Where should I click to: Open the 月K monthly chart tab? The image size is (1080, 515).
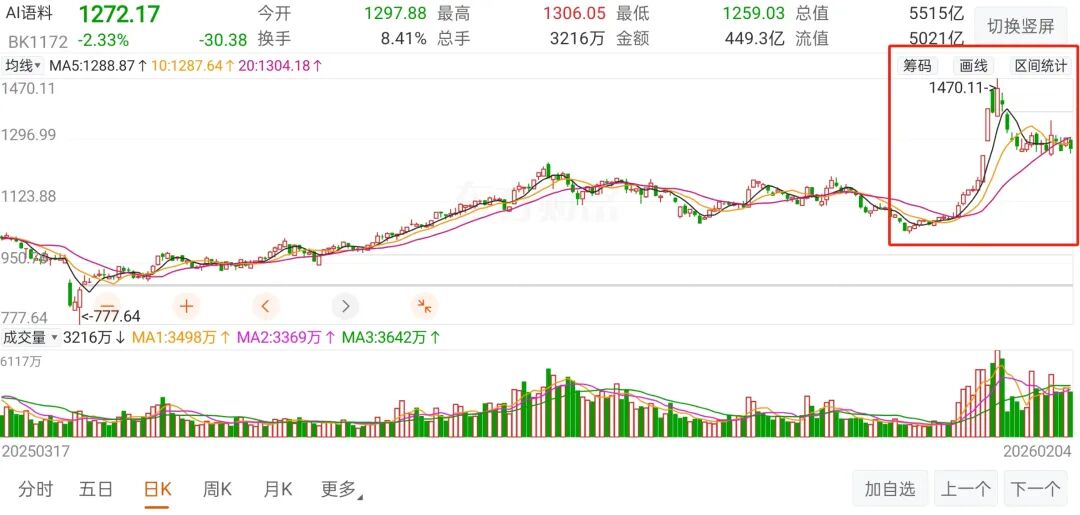[278, 489]
